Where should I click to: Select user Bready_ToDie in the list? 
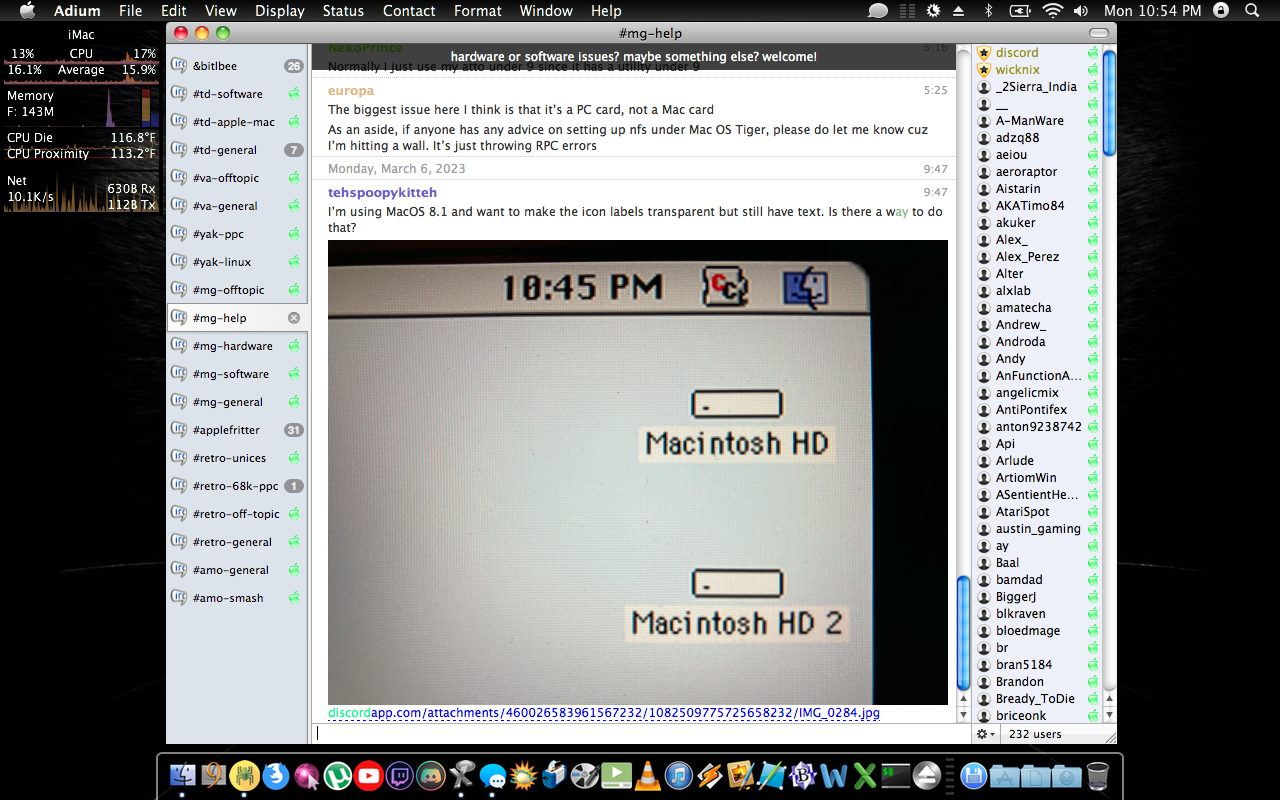click(x=1036, y=699)
